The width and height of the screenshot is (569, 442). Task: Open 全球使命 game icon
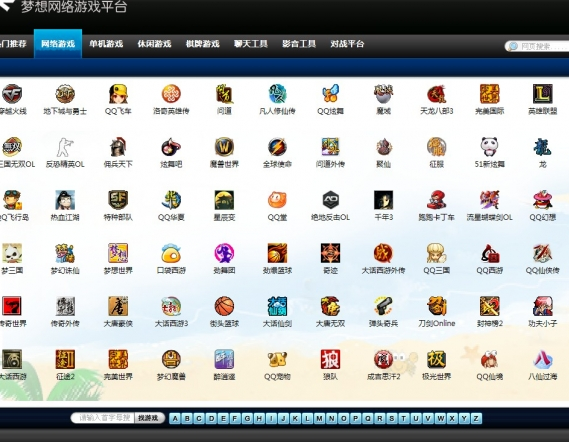(x=277, y=147)
